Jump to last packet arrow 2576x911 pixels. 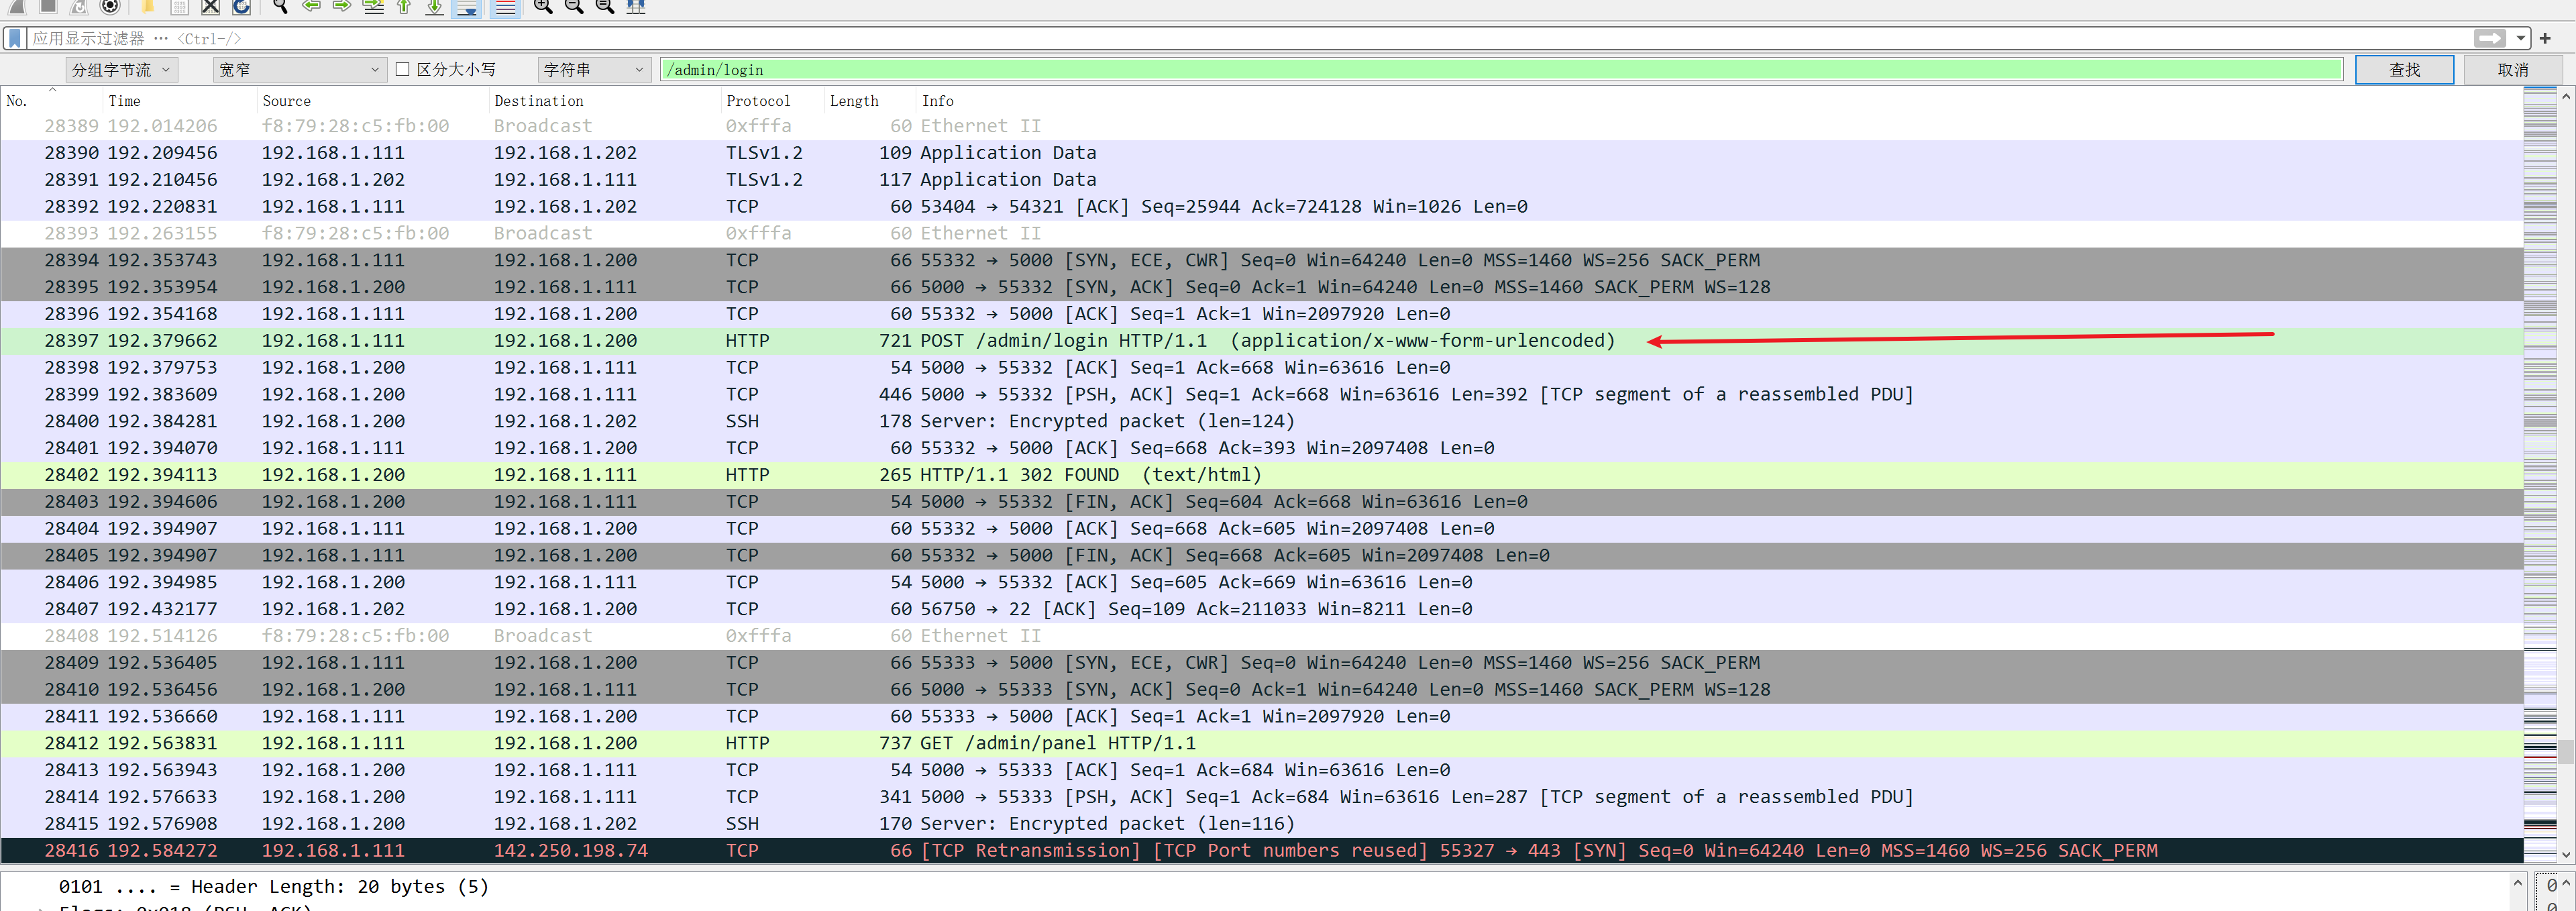(435, 6)
